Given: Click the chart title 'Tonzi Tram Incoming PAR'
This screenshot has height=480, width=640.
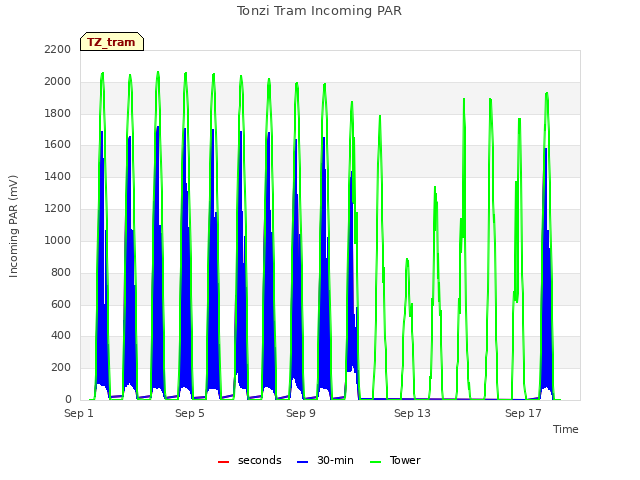Looking at the screenshot, I should [319, 11].
